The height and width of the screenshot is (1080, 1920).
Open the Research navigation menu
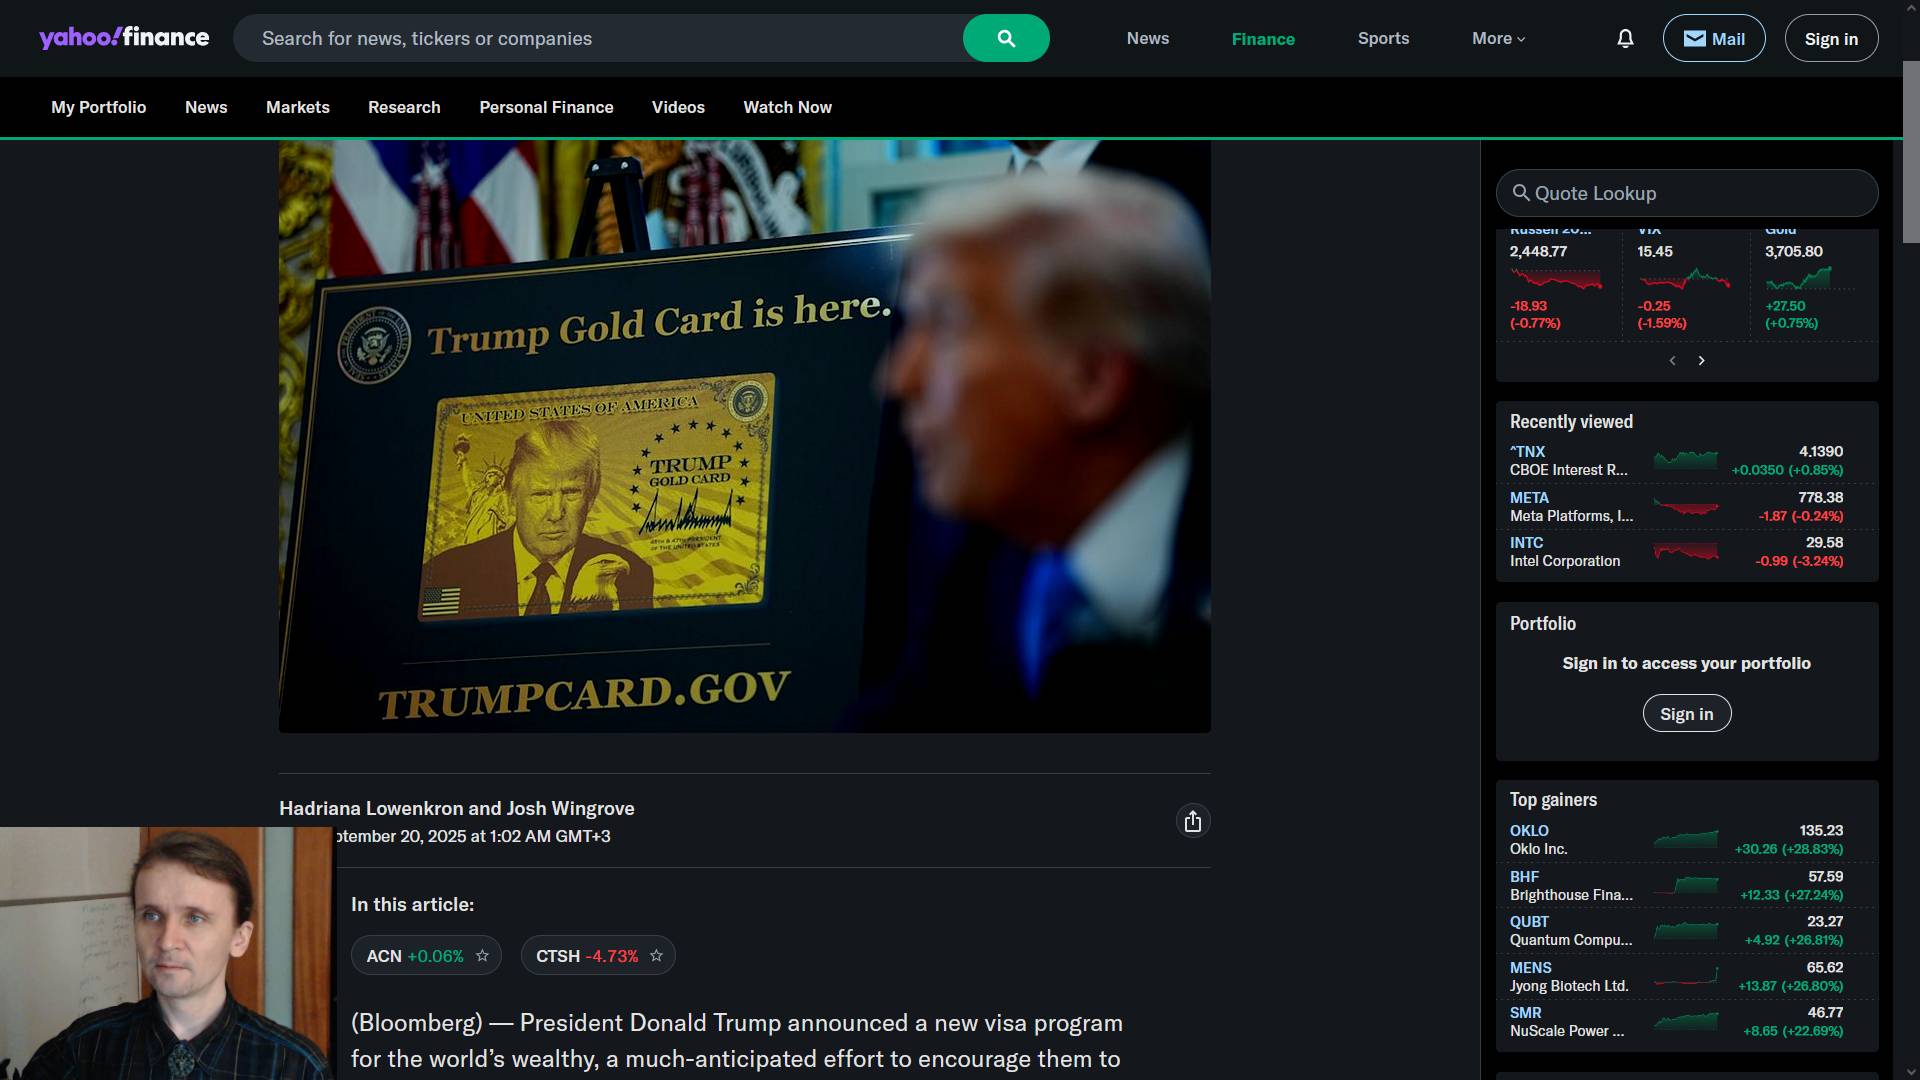coord(404,107)
